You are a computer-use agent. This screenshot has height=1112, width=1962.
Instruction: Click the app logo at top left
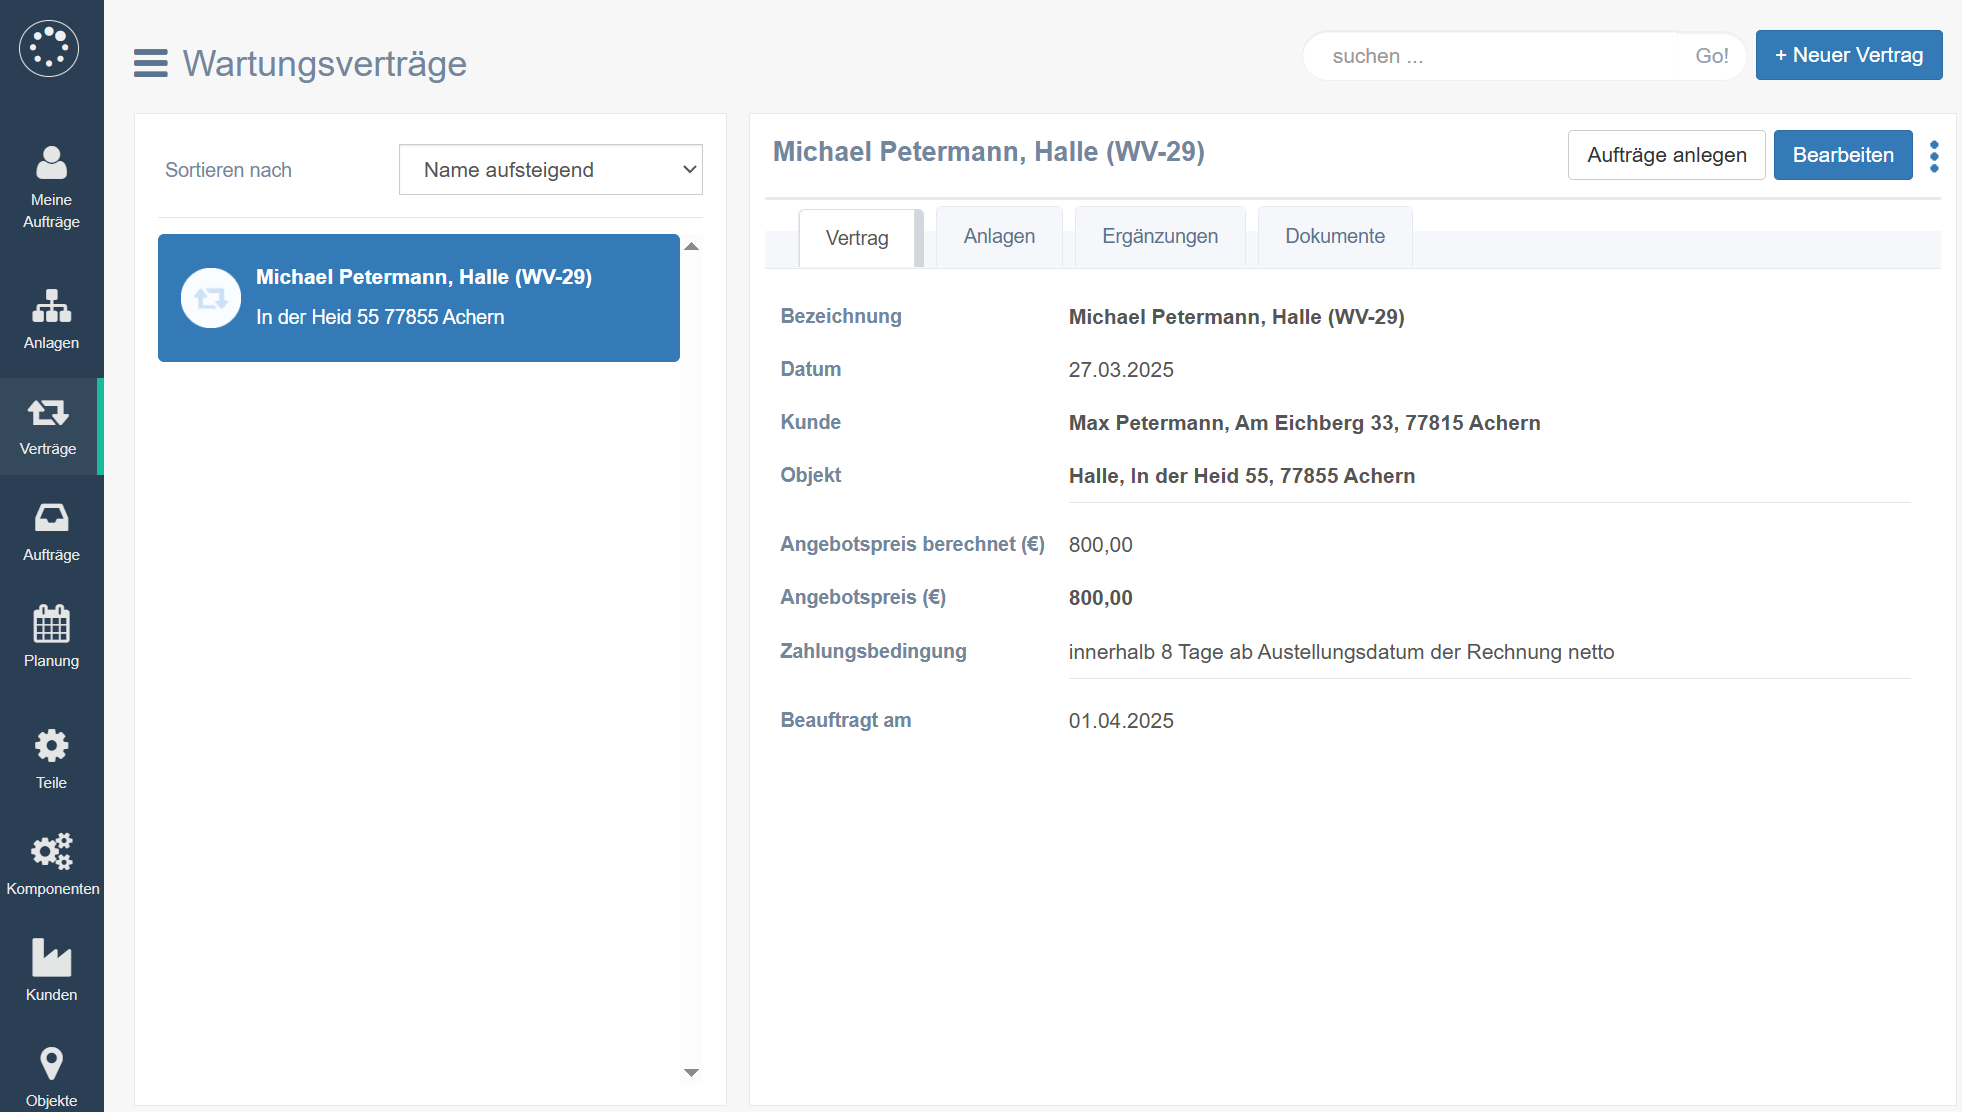pos(49,48)
